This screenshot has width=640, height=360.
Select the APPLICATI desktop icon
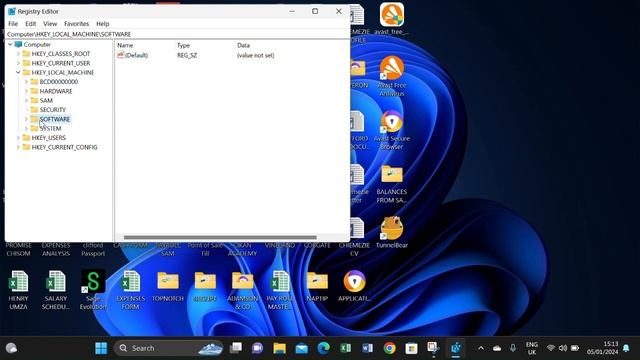(354, 286)
